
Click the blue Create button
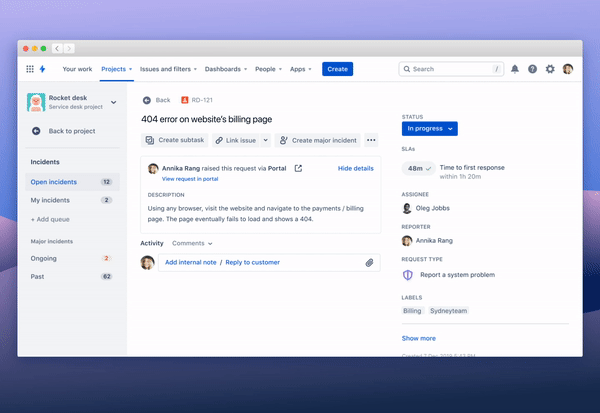[x=337, y=69]
